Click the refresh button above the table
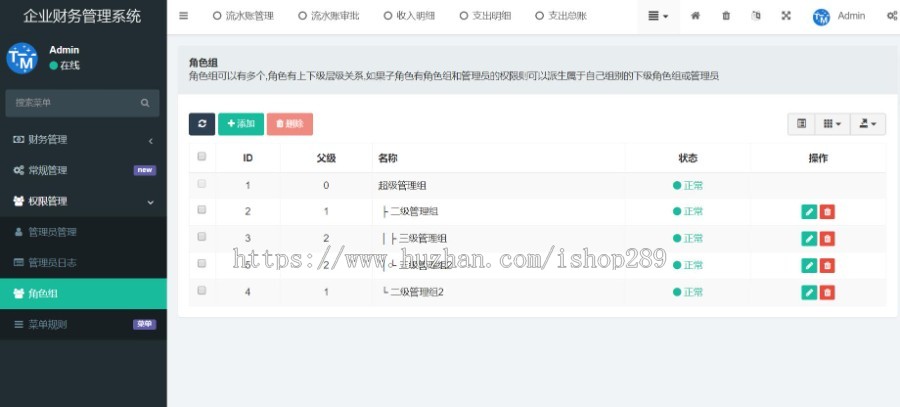Screen dimensions: 900x407 click(202, 124)
